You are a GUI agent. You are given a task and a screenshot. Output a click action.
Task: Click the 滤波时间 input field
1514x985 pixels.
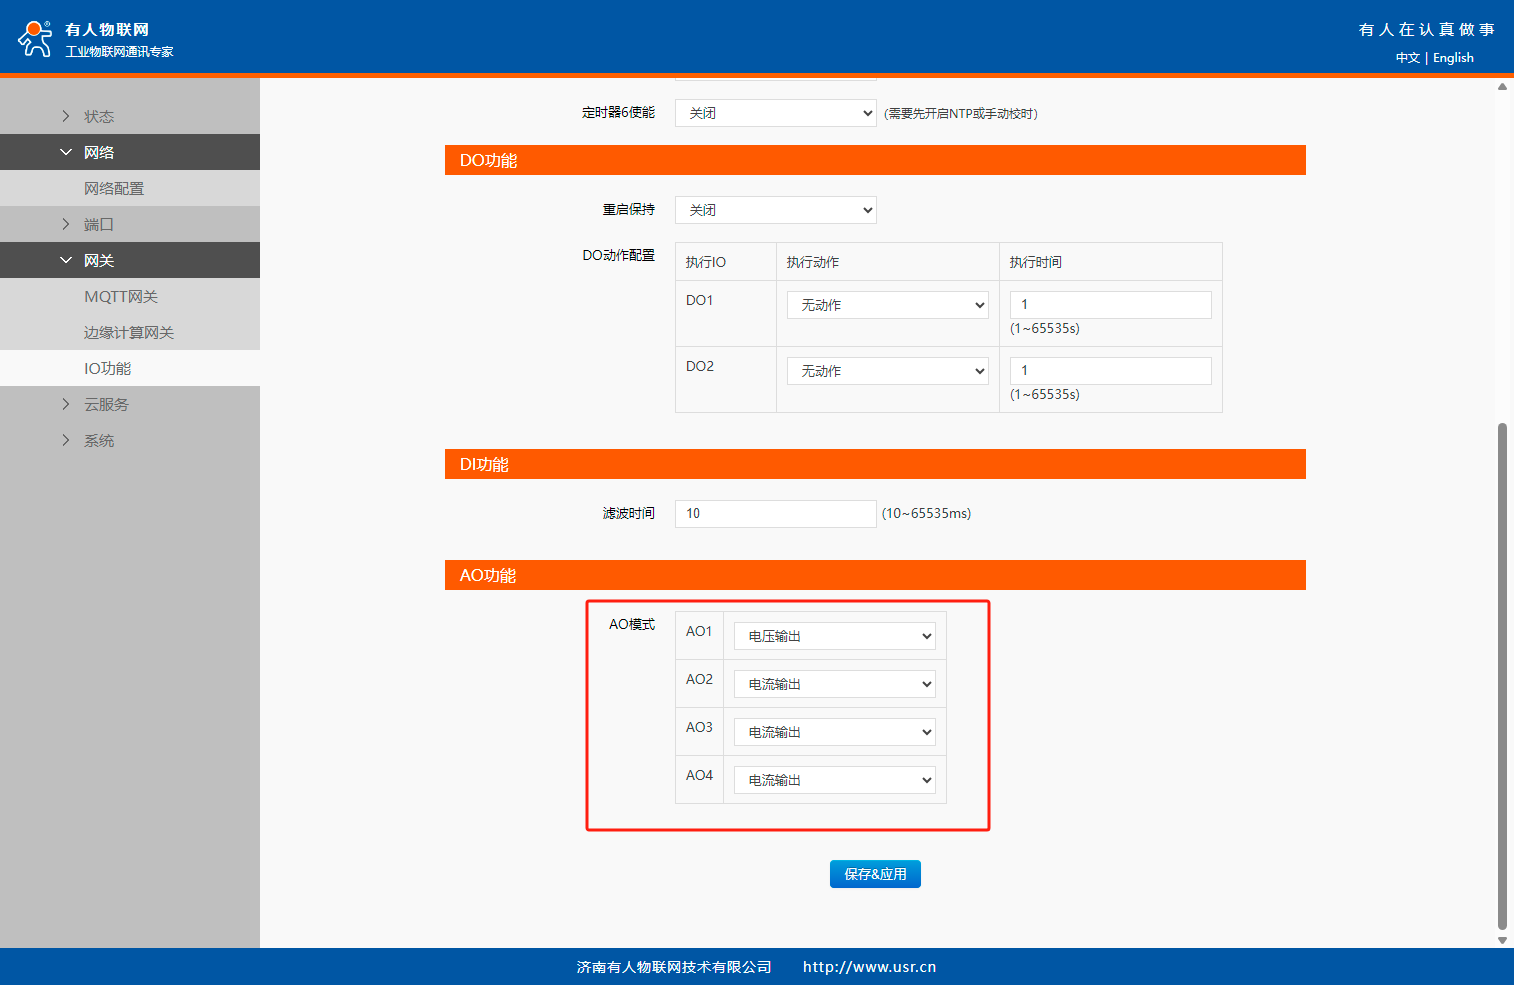(775, 513)
